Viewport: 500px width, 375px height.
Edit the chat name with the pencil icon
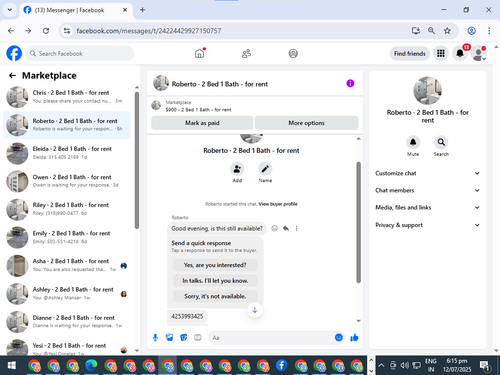click(265, 169)
